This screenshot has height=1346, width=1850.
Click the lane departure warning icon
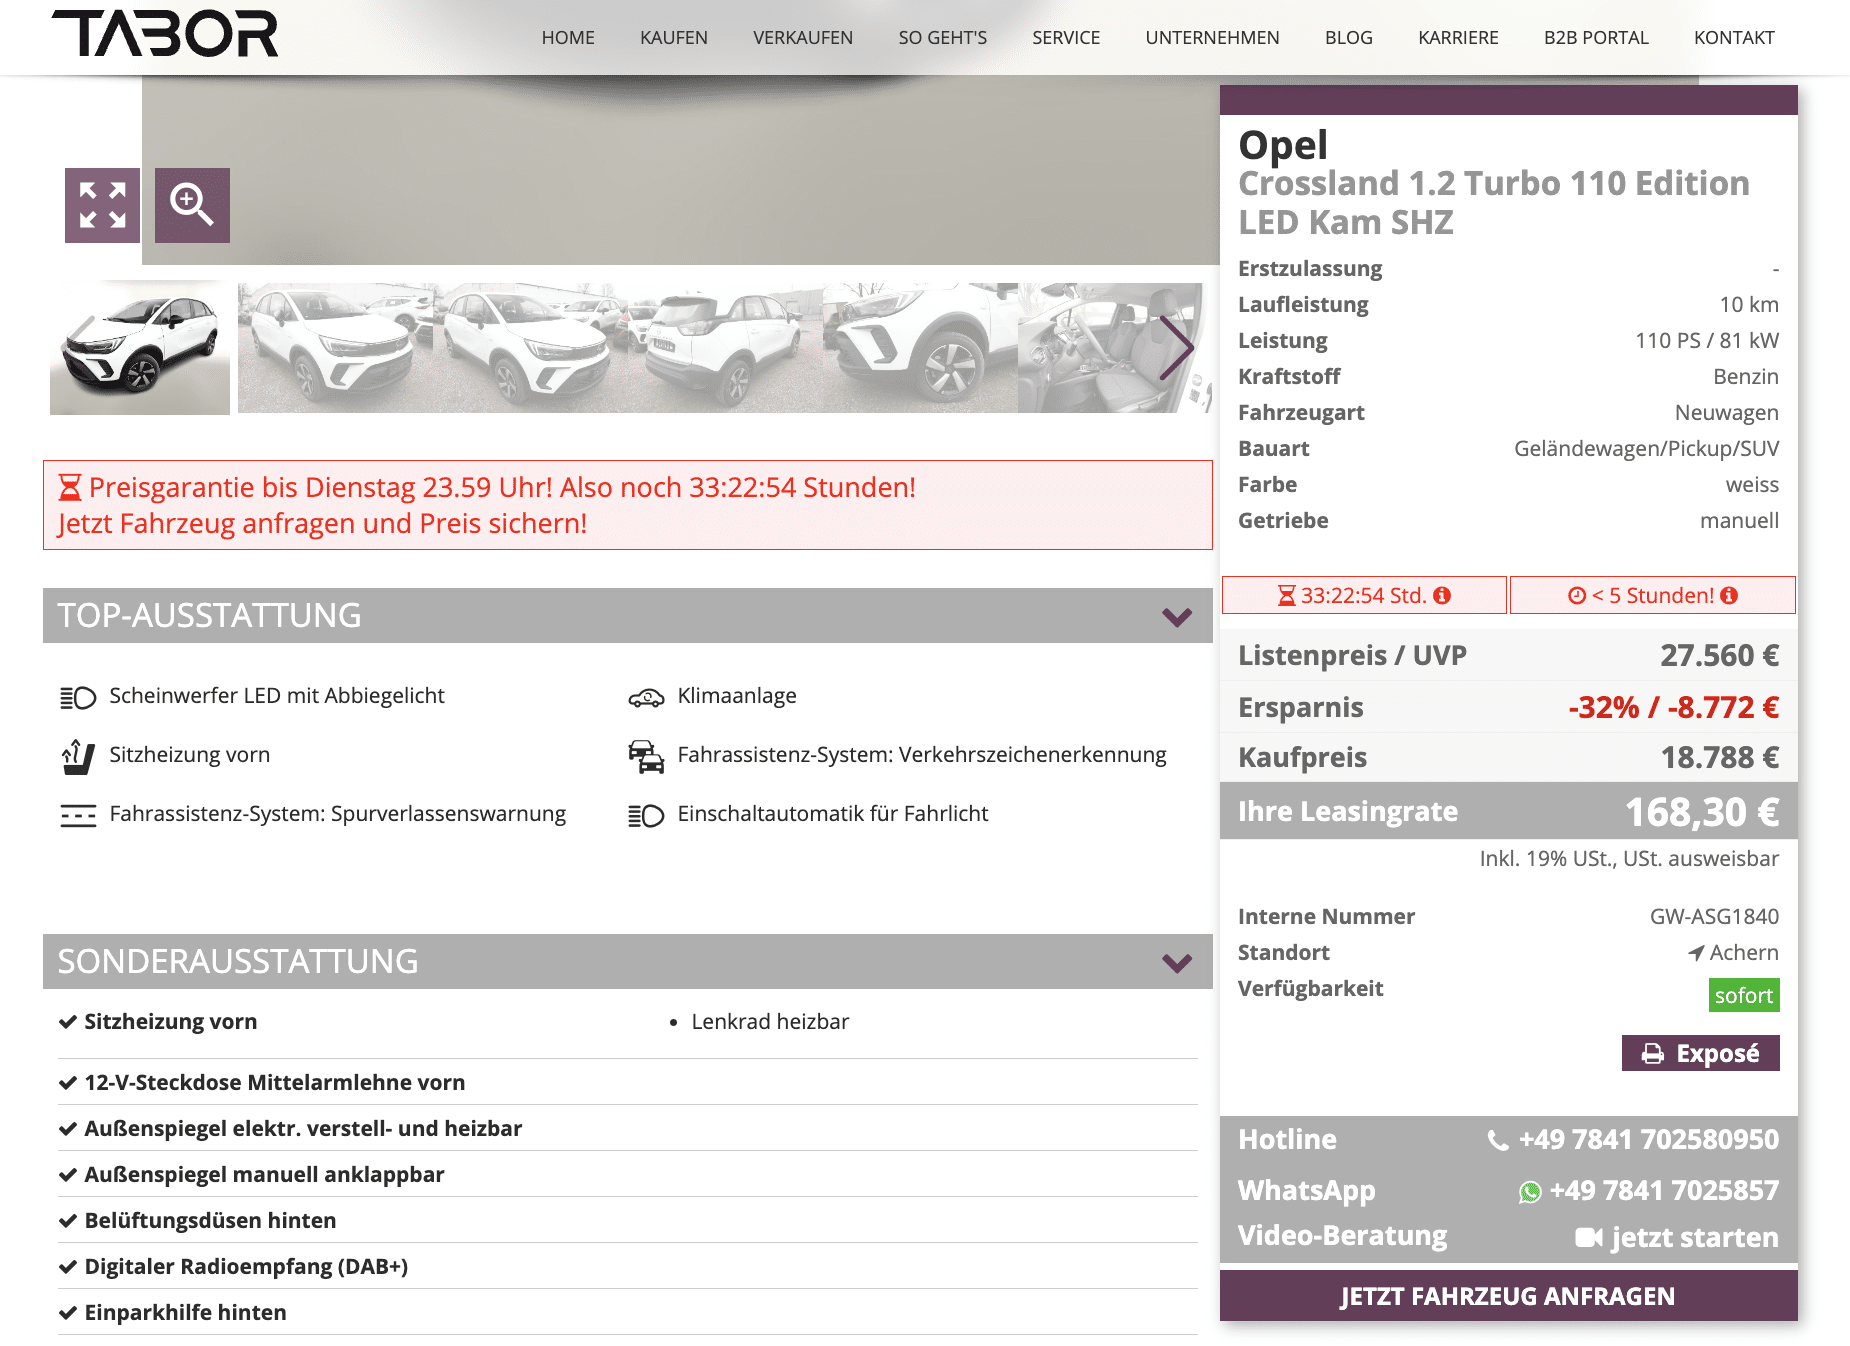coord(78,815)
